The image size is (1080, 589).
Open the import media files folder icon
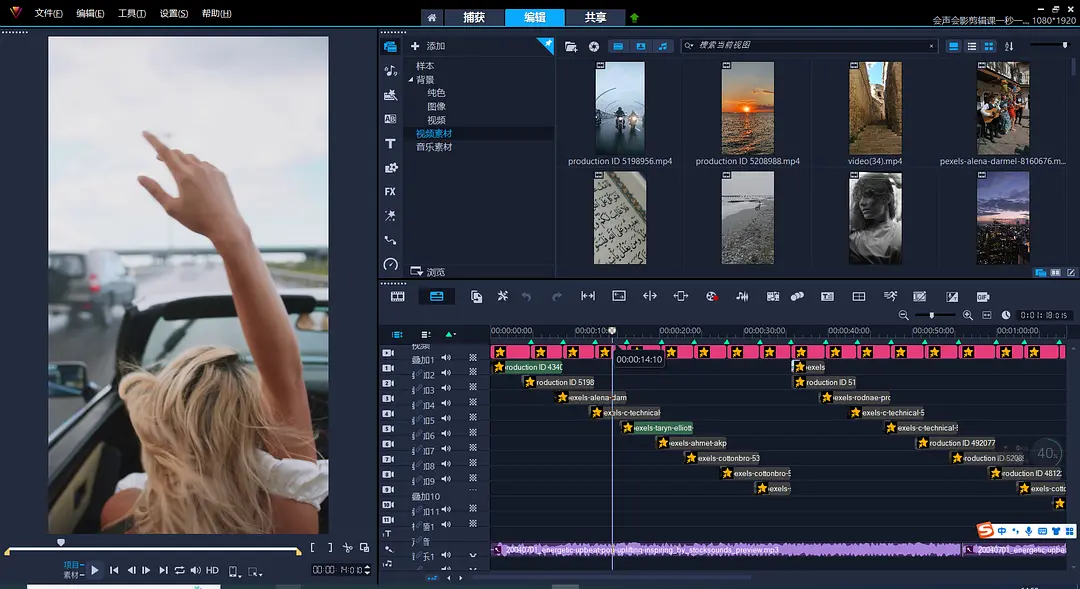571,46
